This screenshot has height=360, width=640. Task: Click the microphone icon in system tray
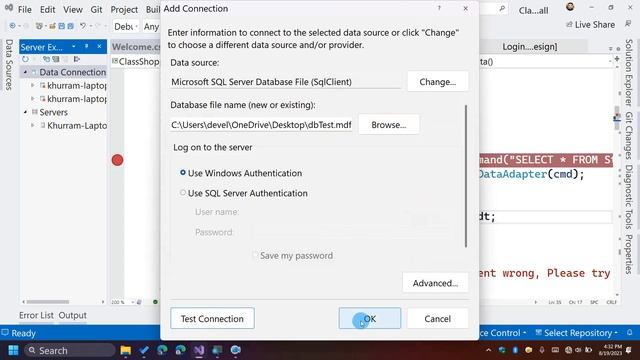coord(542,350)
